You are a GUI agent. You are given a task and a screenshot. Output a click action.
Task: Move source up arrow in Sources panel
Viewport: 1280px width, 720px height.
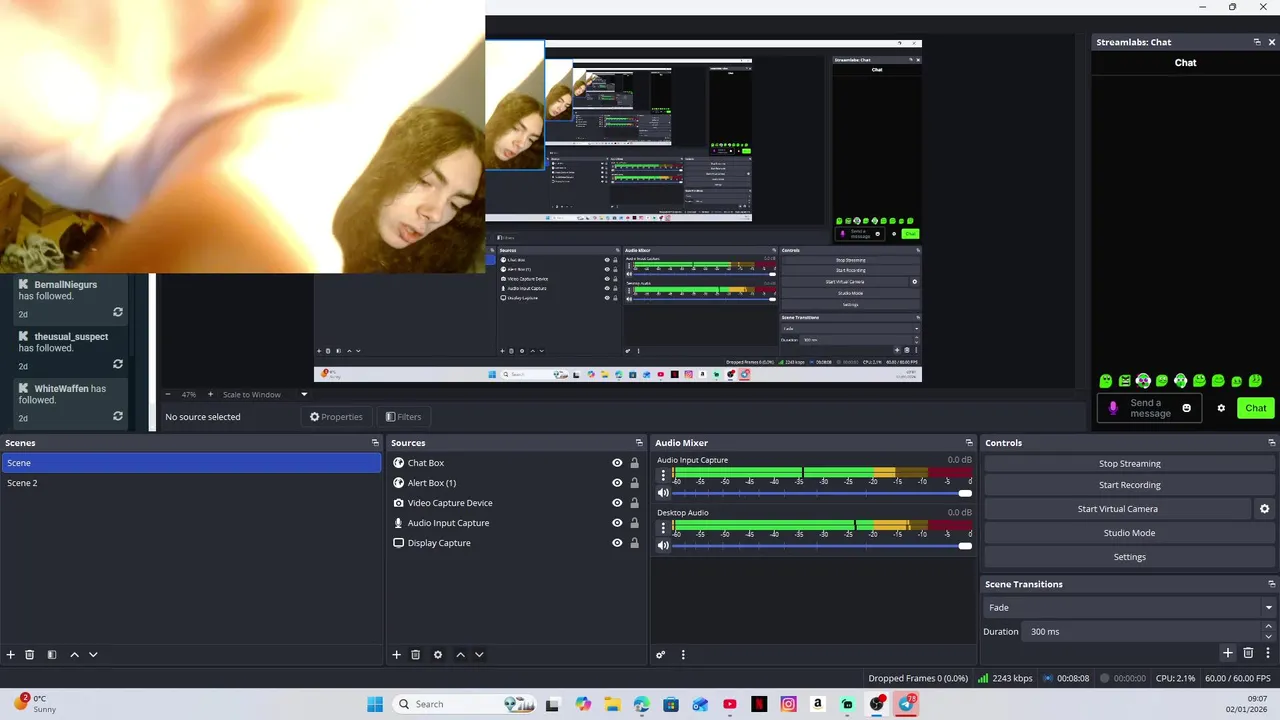[460, 655]
